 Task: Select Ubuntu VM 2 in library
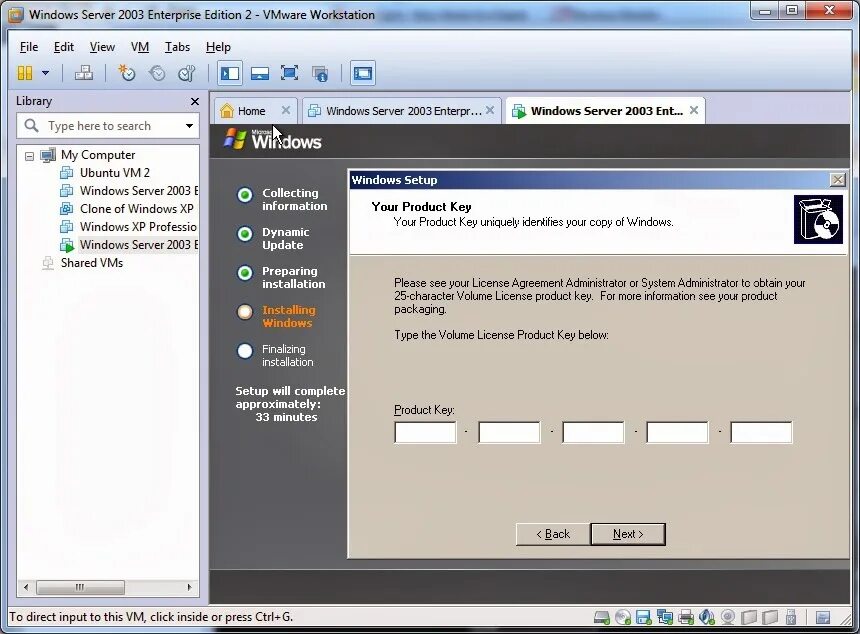coord(115,173)
